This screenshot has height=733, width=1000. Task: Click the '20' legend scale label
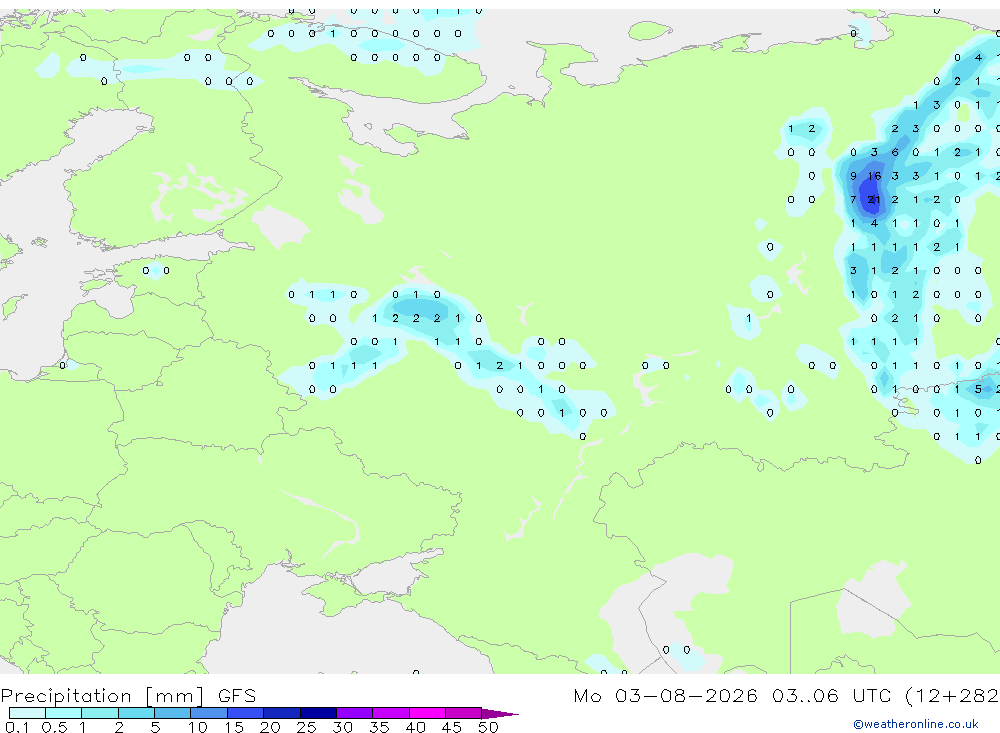pyautogui.click(x=270, y=727)
